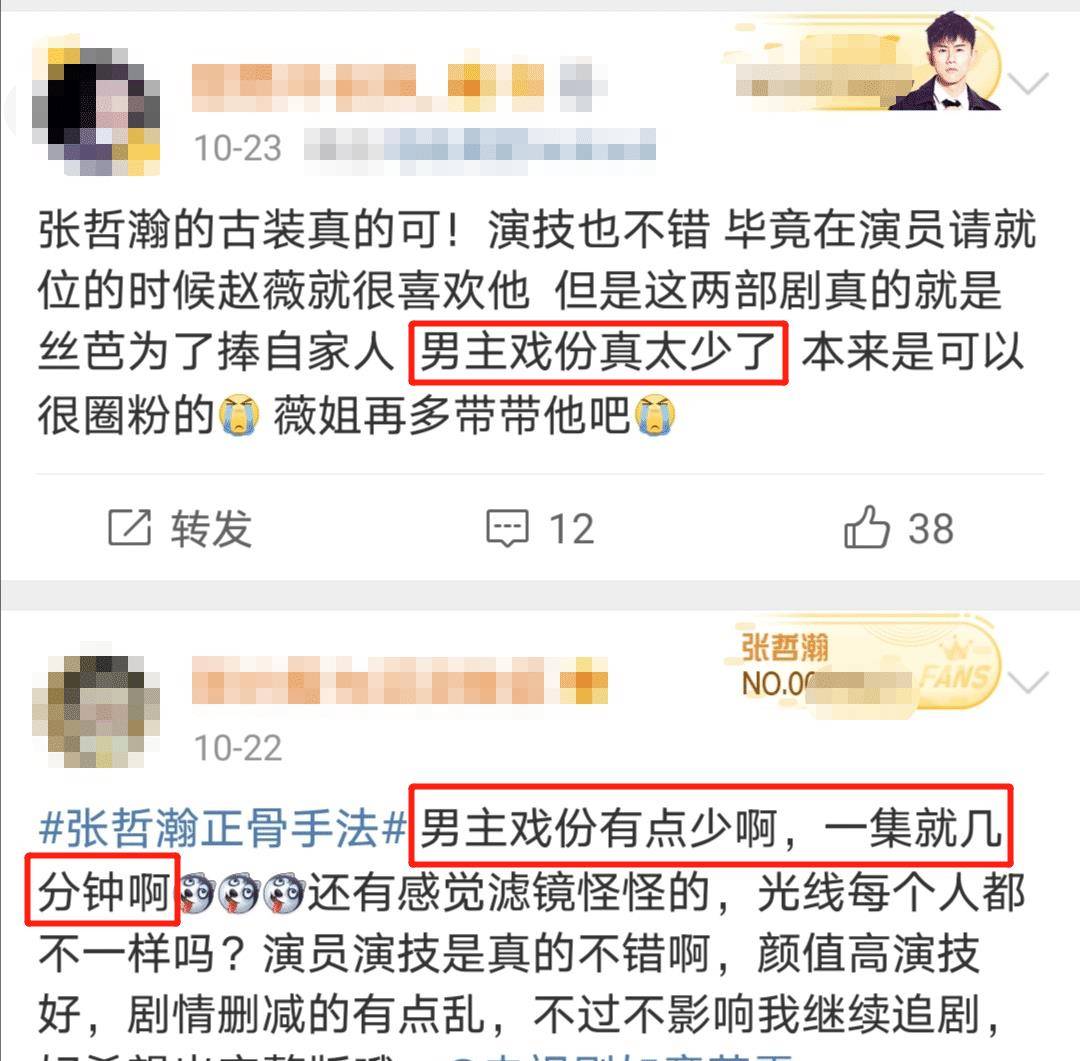Expand the first post's chevron options menu
The image size is (1080, 1061).
(x=1028, y=83)
